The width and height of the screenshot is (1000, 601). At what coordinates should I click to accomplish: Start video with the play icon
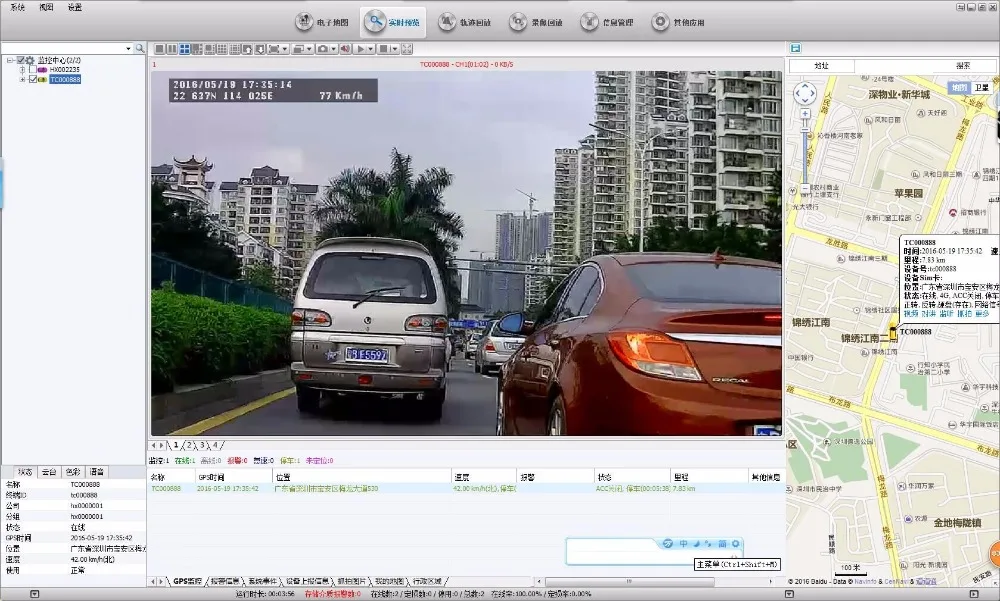(360, 49)
